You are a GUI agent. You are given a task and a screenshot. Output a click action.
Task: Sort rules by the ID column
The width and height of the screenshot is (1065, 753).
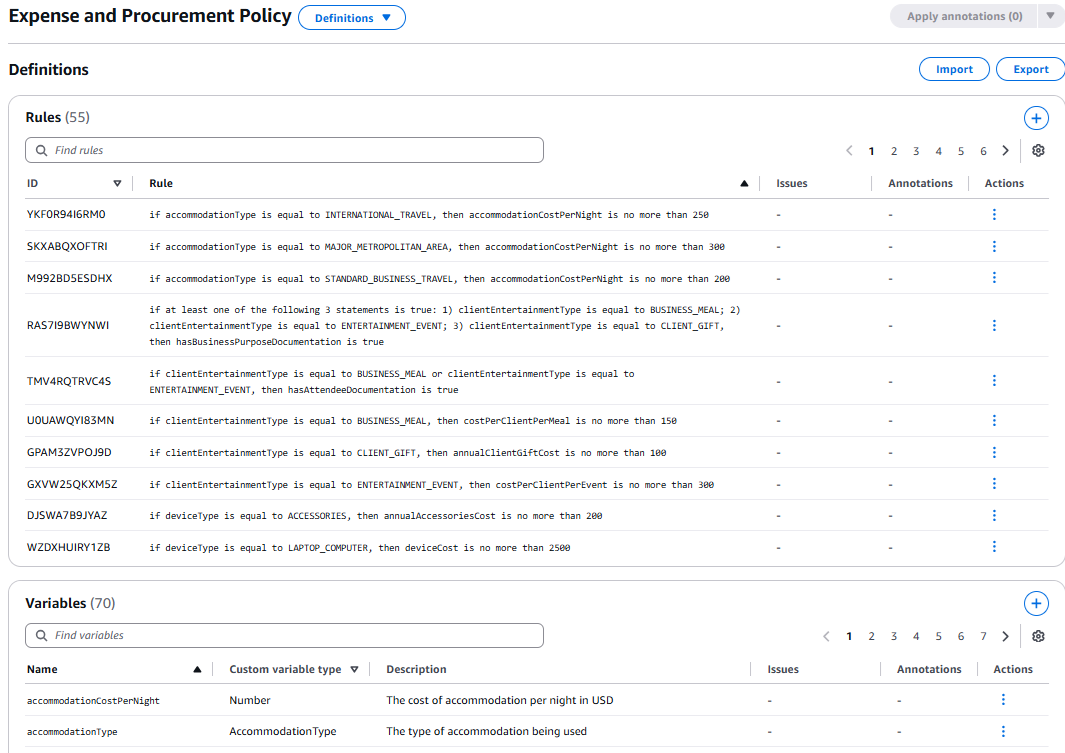click(x=117, y=183)
